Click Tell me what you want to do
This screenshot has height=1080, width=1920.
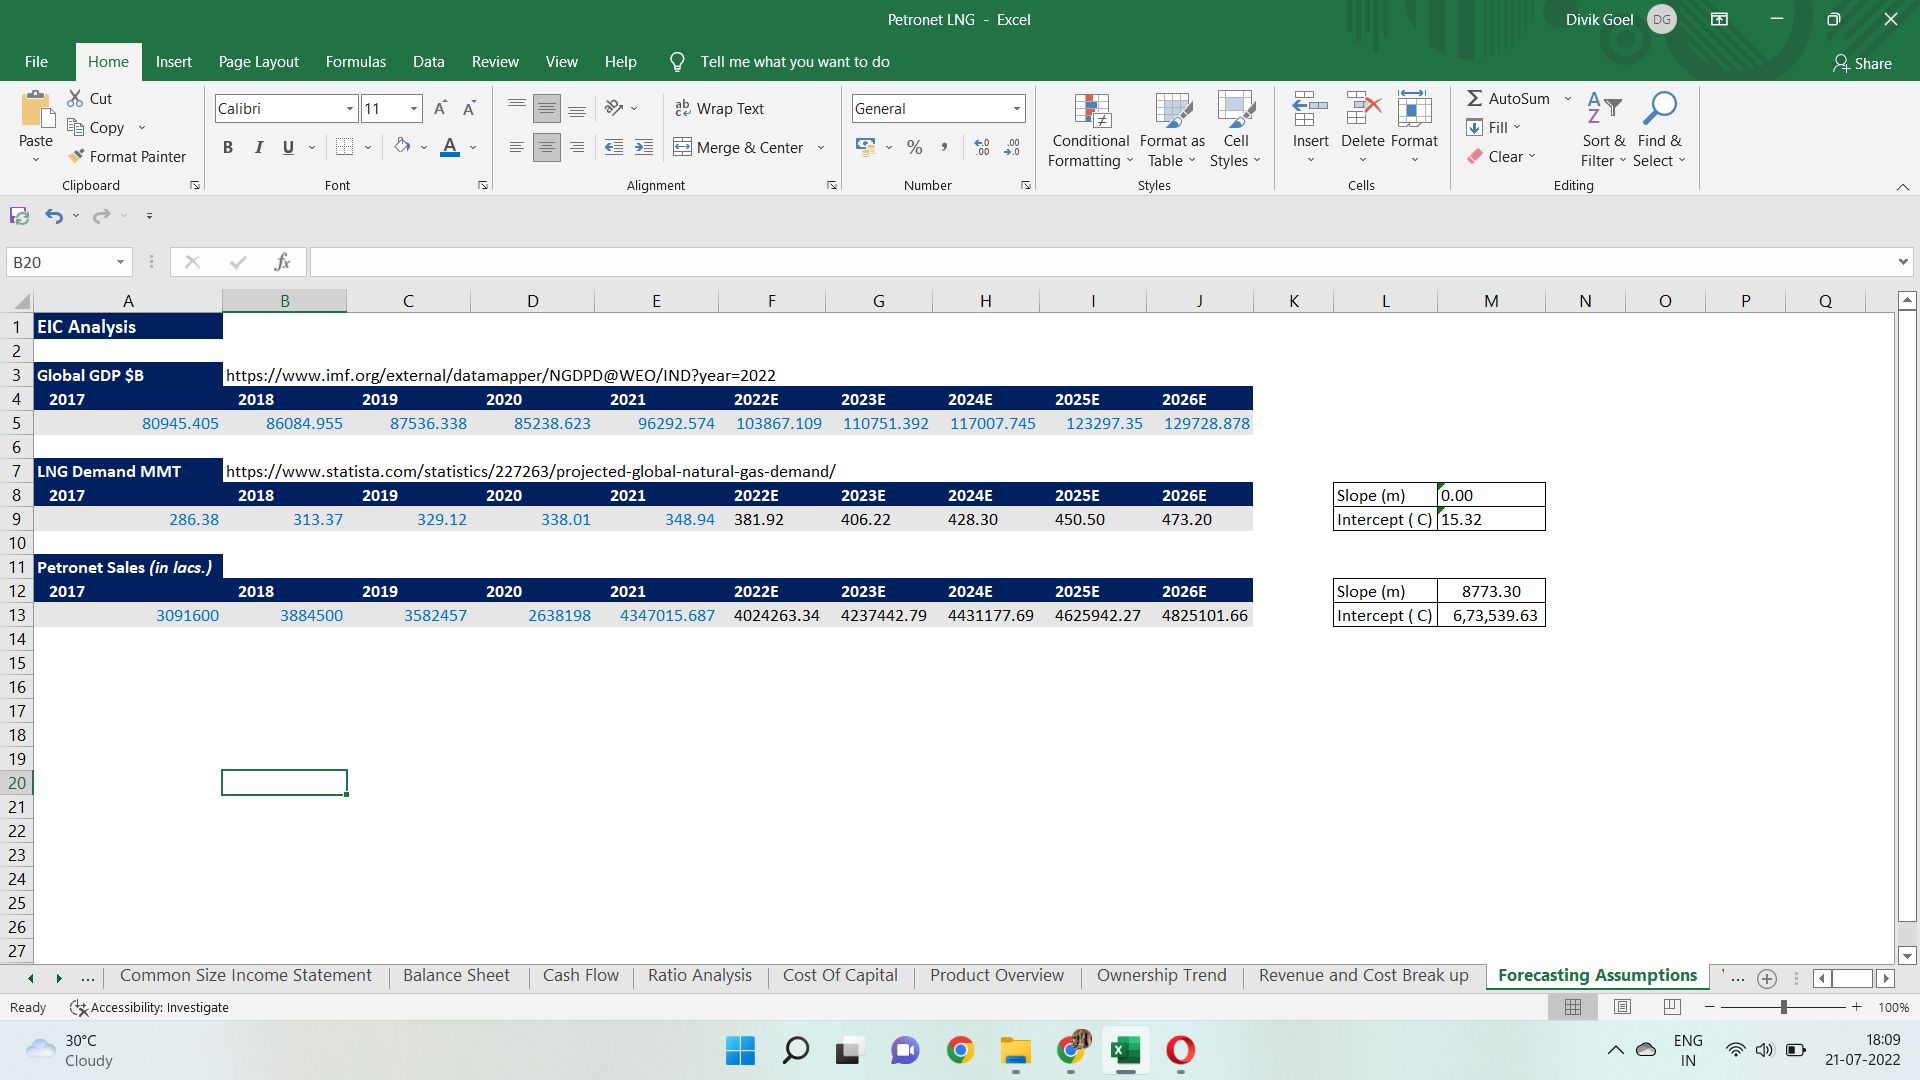click(794, 61)
